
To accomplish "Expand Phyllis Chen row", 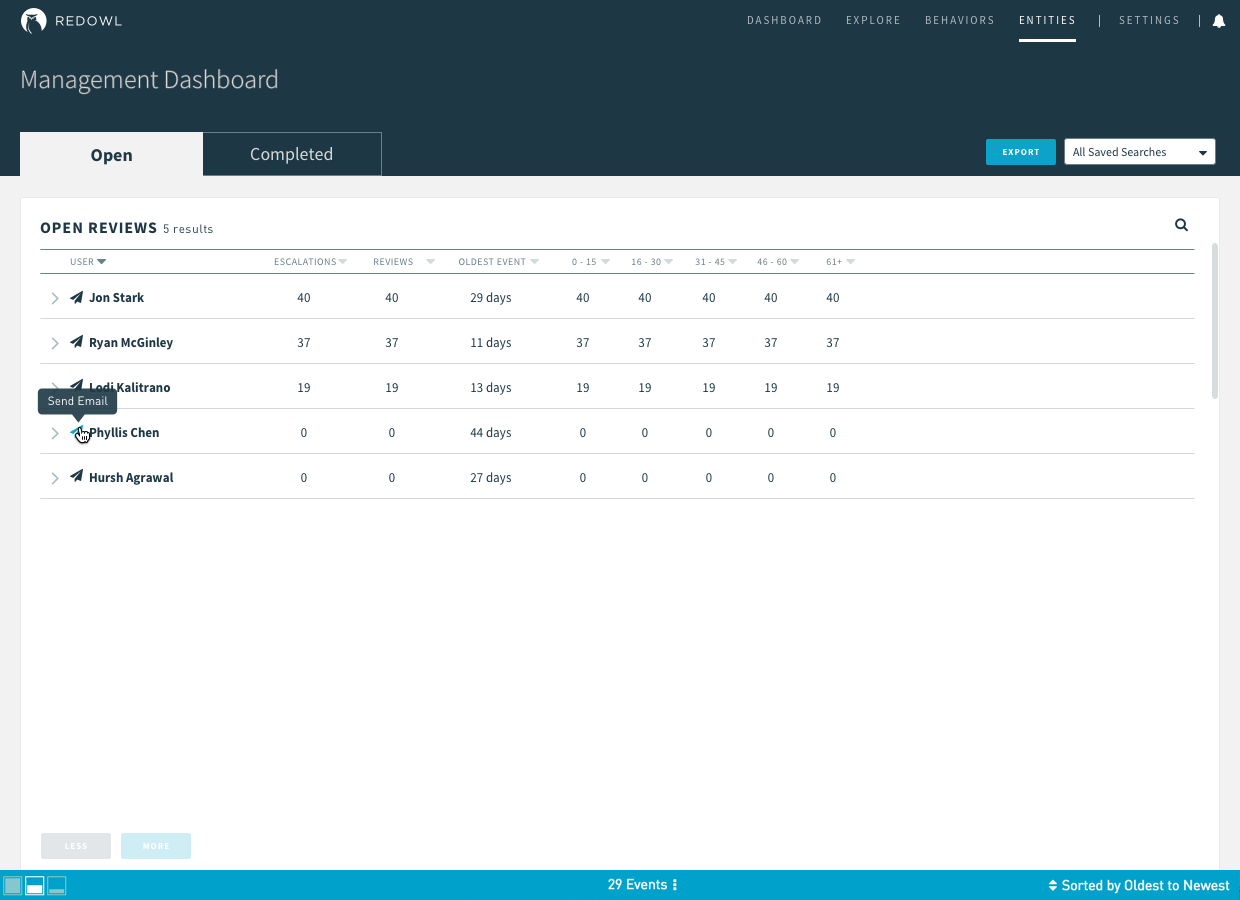I will (55, 433).
